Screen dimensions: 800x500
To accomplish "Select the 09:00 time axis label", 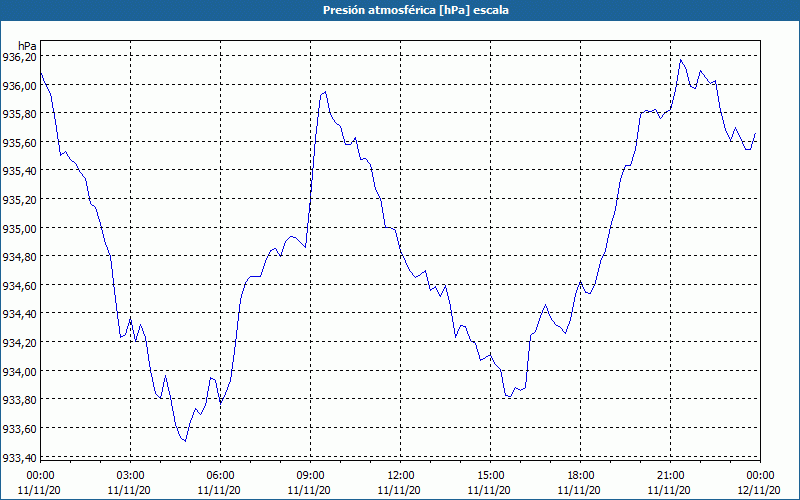I will [x=311, y=476].
